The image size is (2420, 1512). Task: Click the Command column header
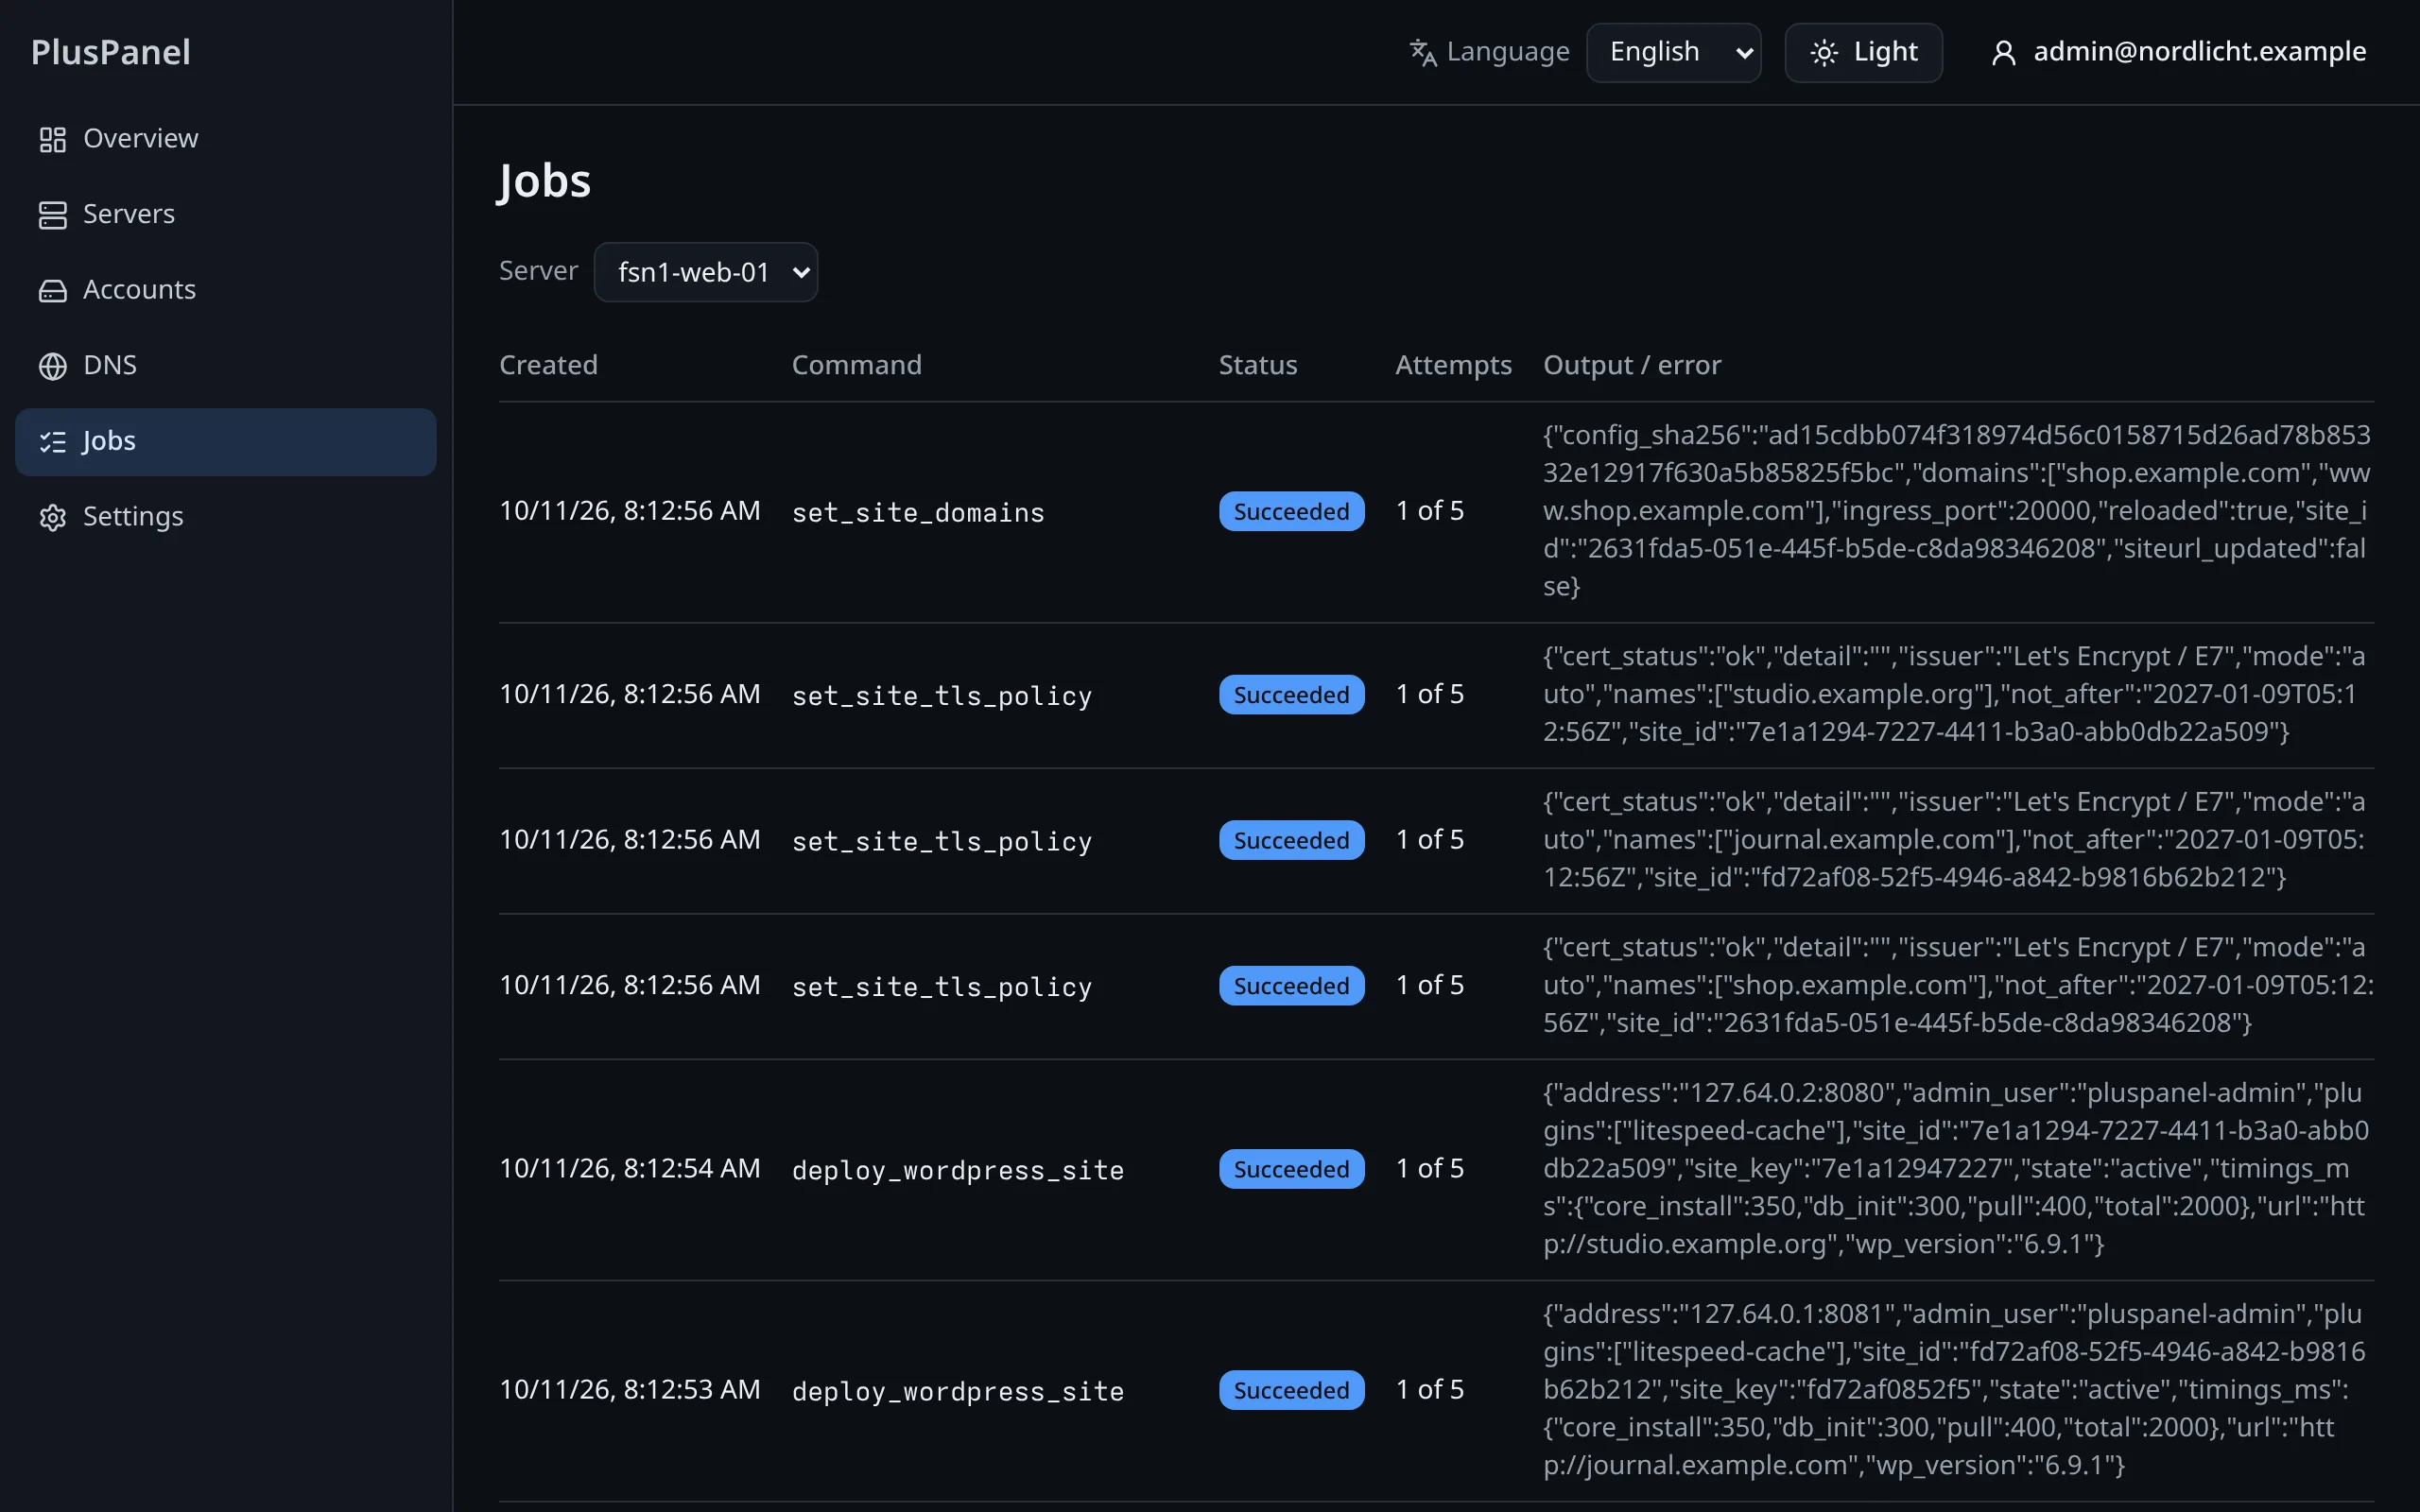click(857, 365)
